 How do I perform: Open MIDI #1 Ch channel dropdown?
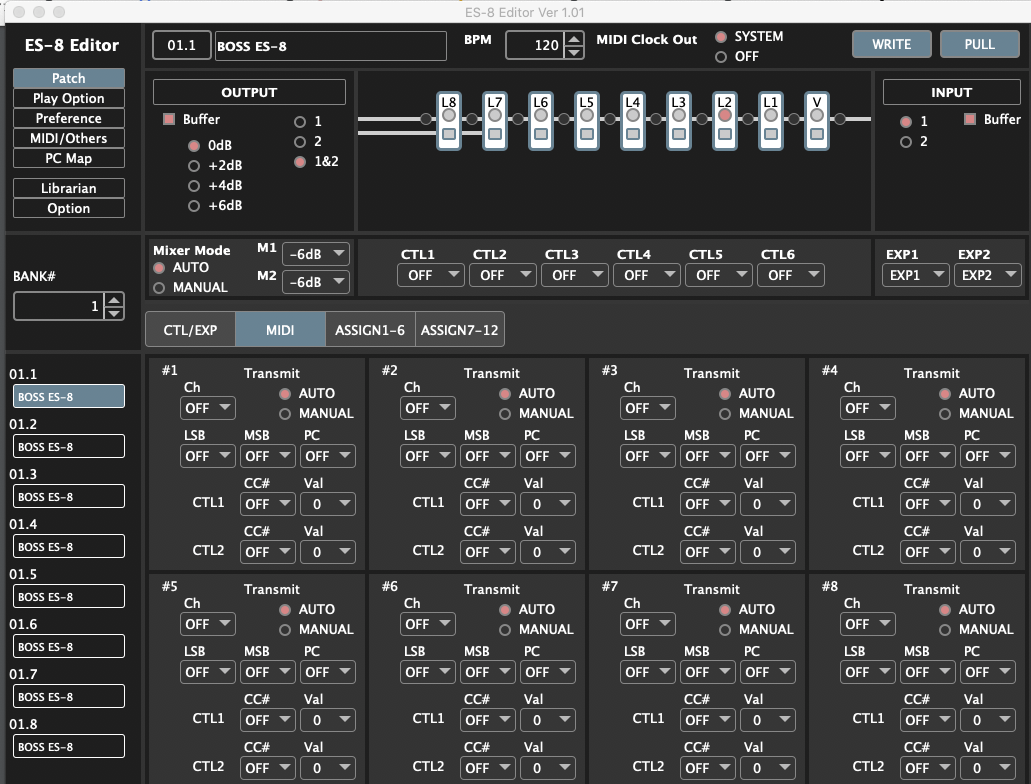pos(208,408)
